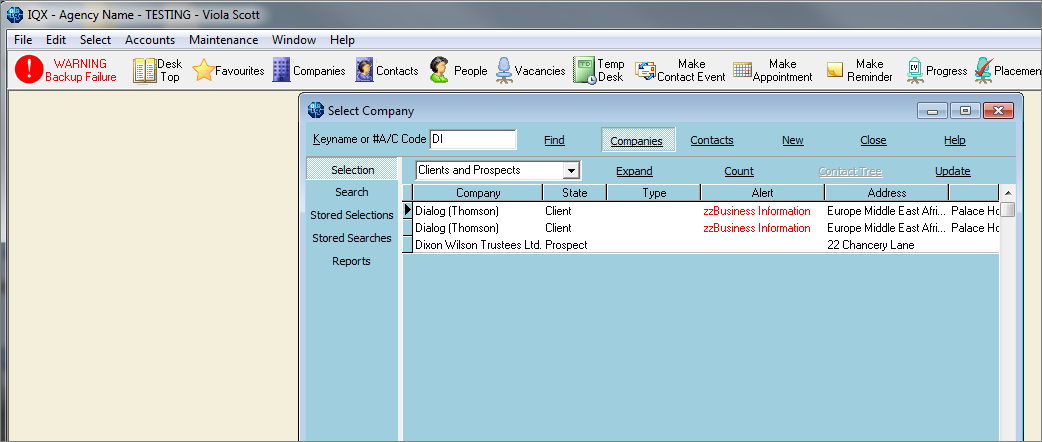1042x442 pixels.
Task: Click the Select Company window icon
Action: (x=316, y=111)
